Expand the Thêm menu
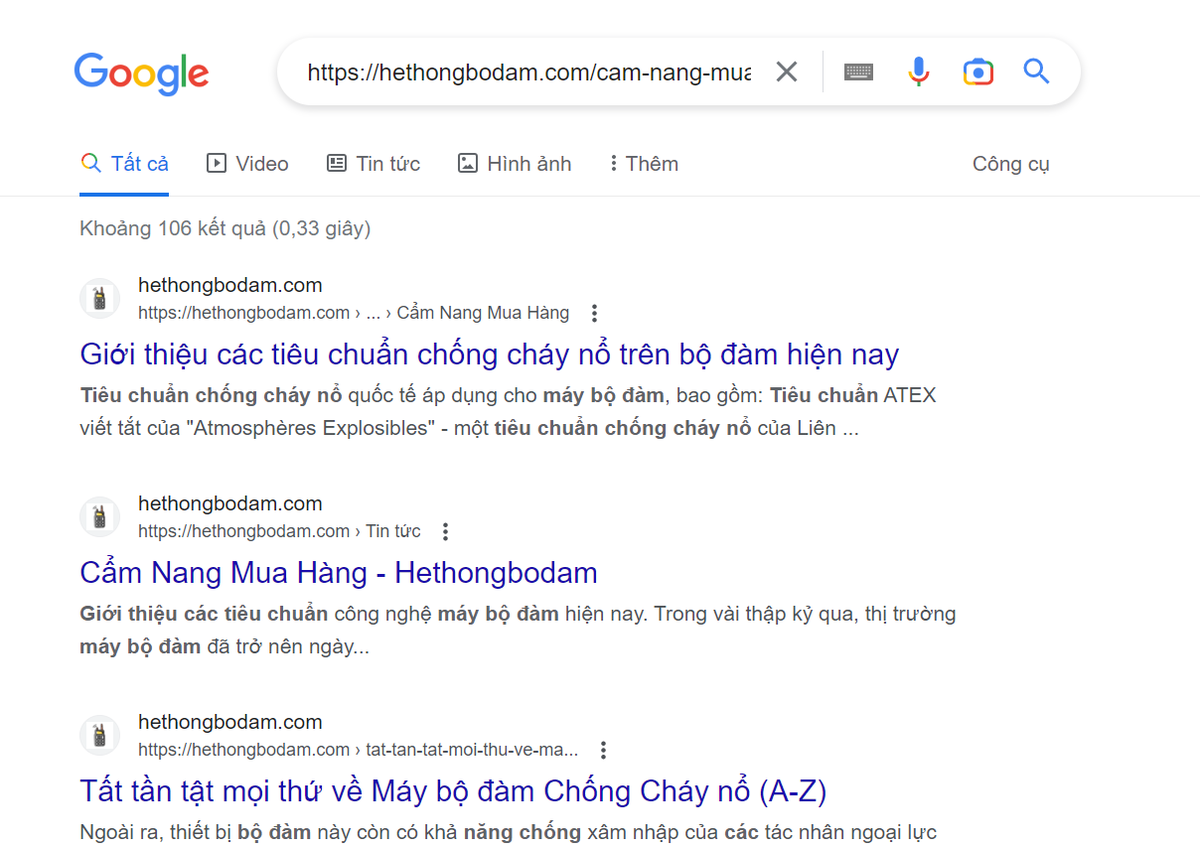The image size is (1200, 849). click(x=644, y=164)
